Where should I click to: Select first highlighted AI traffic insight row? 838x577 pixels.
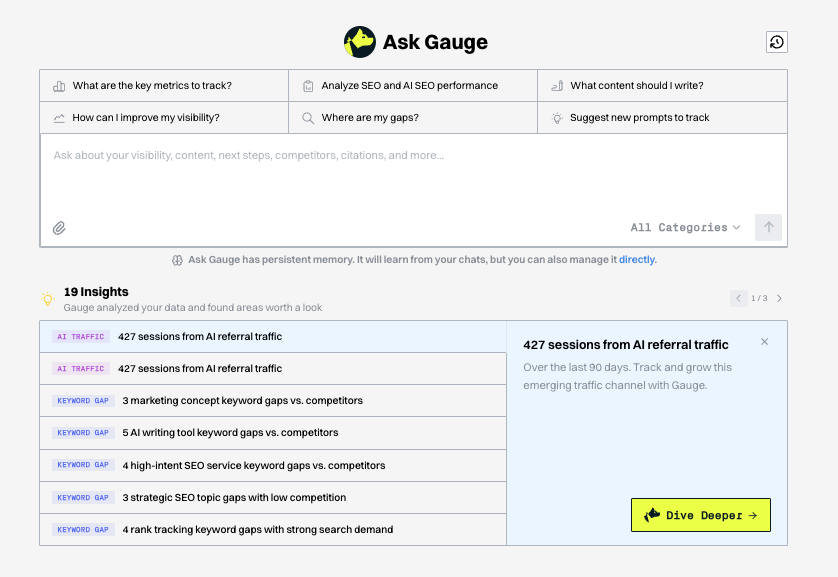pos(273,337)
